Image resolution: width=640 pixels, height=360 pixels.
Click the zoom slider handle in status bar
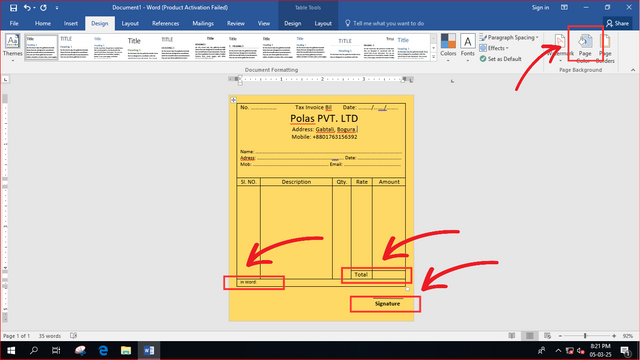pos(585,336)
